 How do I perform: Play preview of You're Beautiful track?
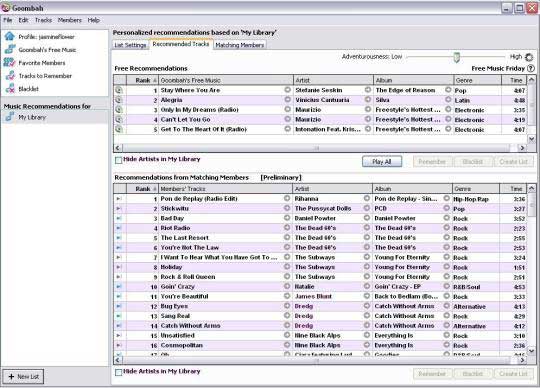[x=118, y=296]
